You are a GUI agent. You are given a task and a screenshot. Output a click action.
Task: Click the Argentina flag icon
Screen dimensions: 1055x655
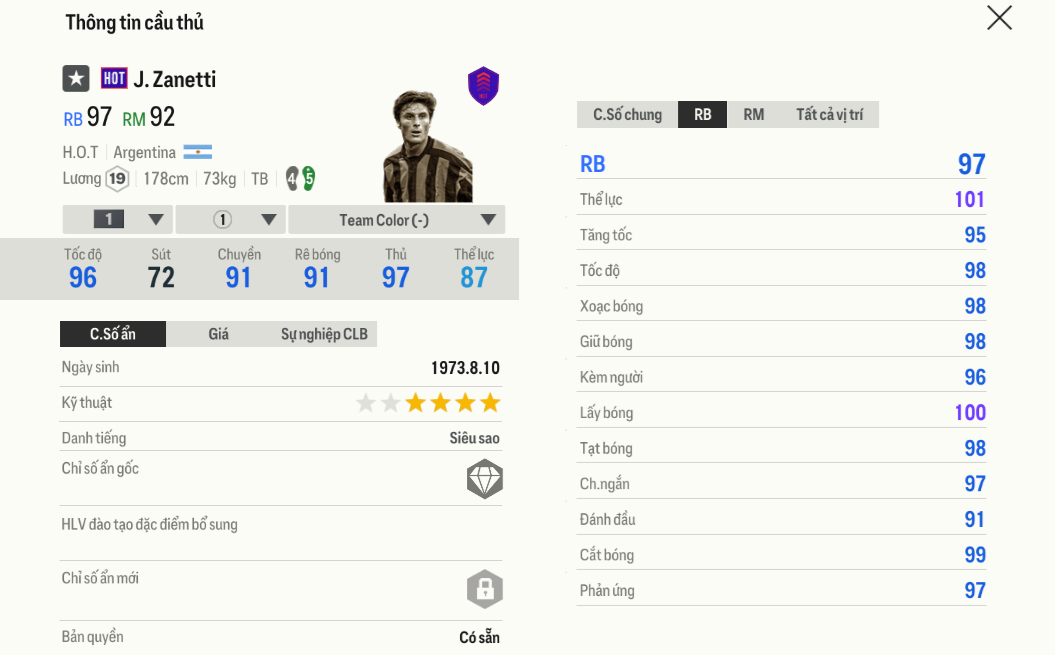point(198,152)
